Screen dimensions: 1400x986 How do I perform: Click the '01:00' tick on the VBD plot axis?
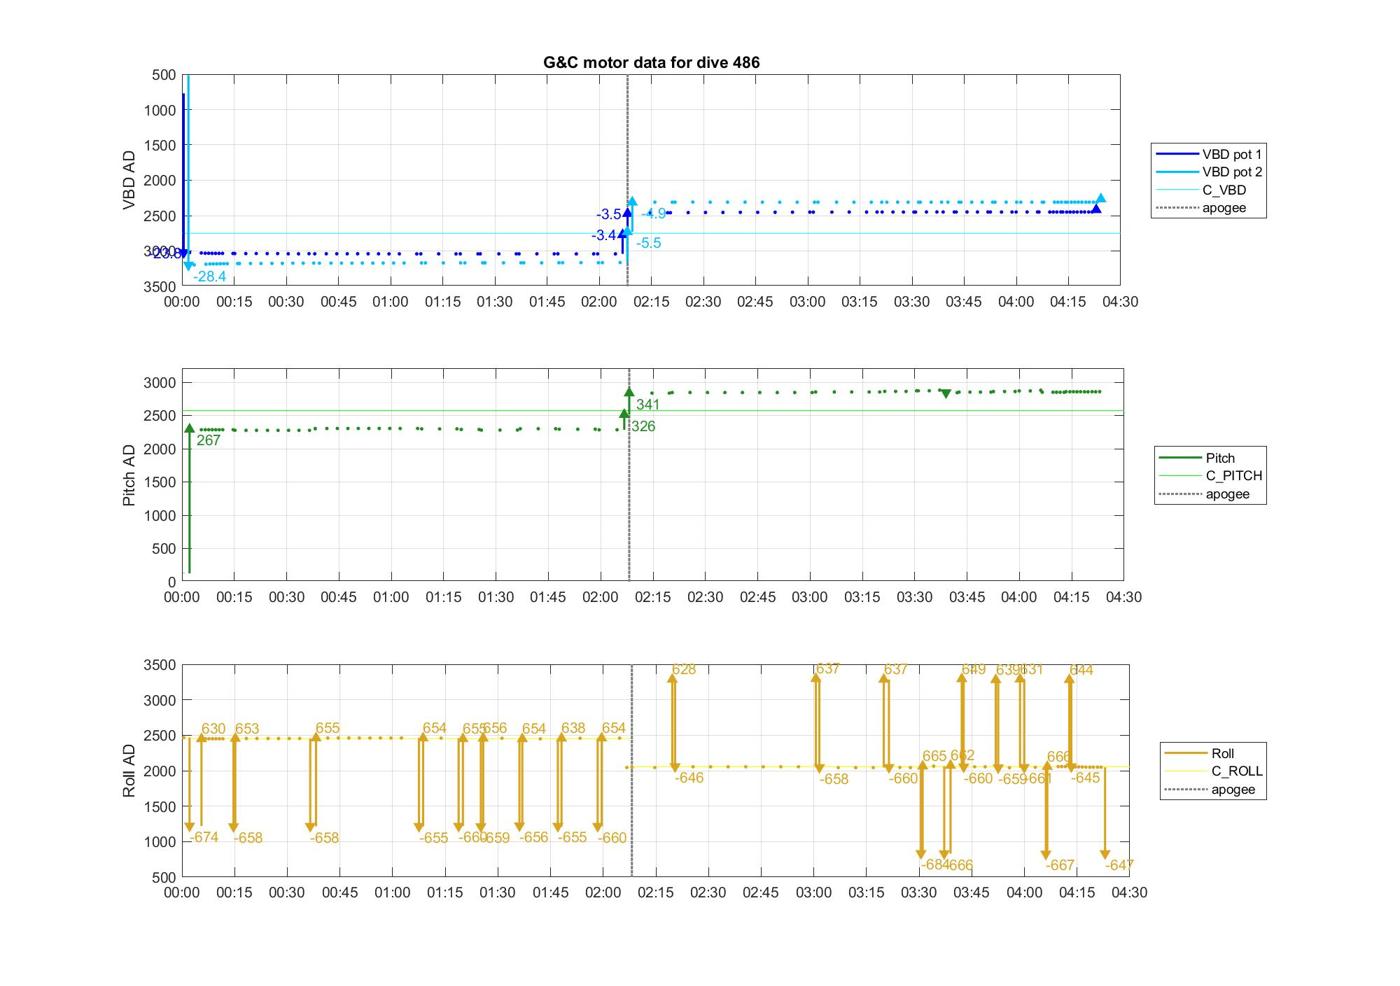click(x=390, y=302)
